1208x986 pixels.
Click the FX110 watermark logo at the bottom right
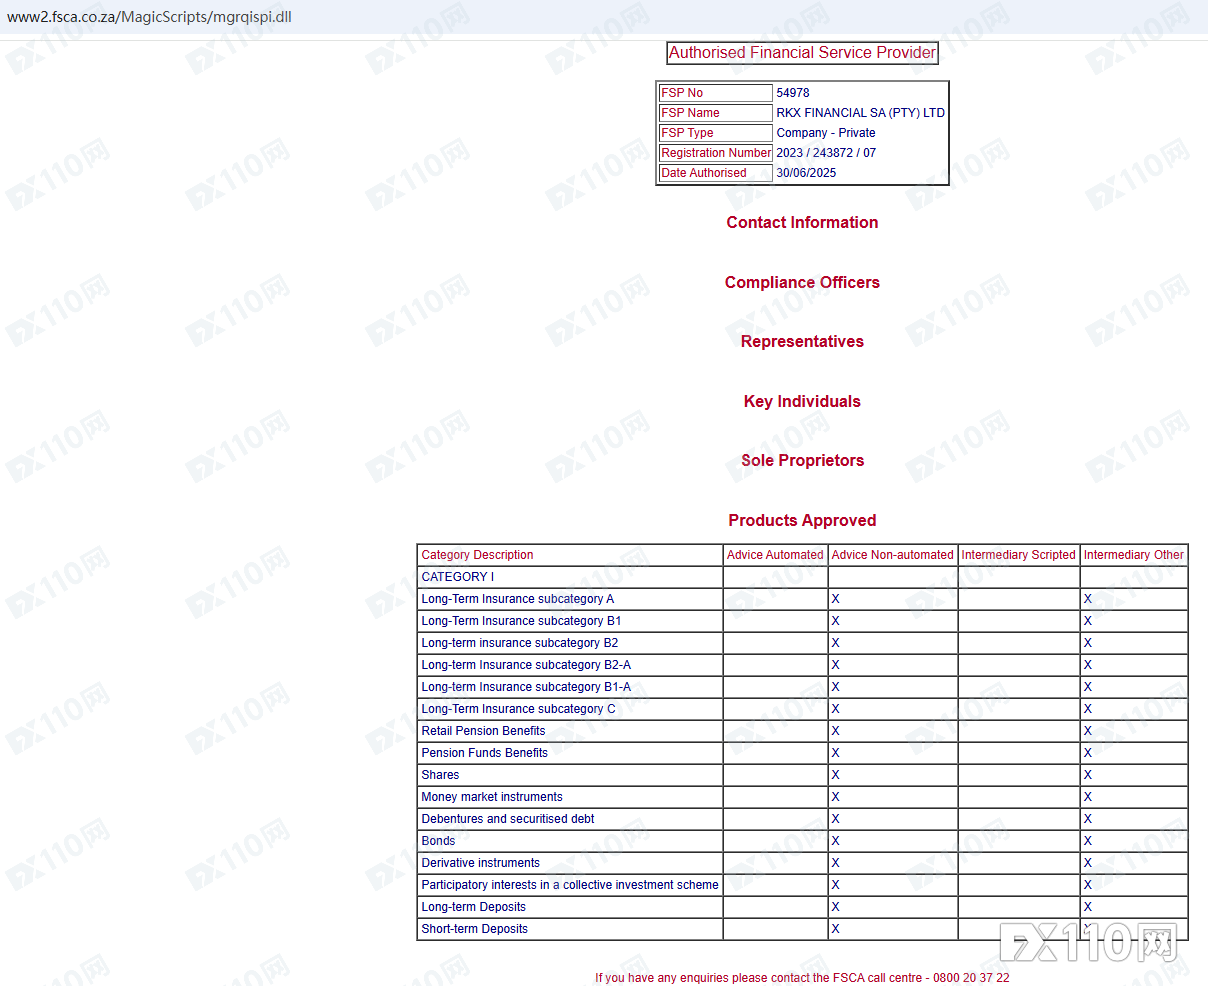[x=1088, y=943]
